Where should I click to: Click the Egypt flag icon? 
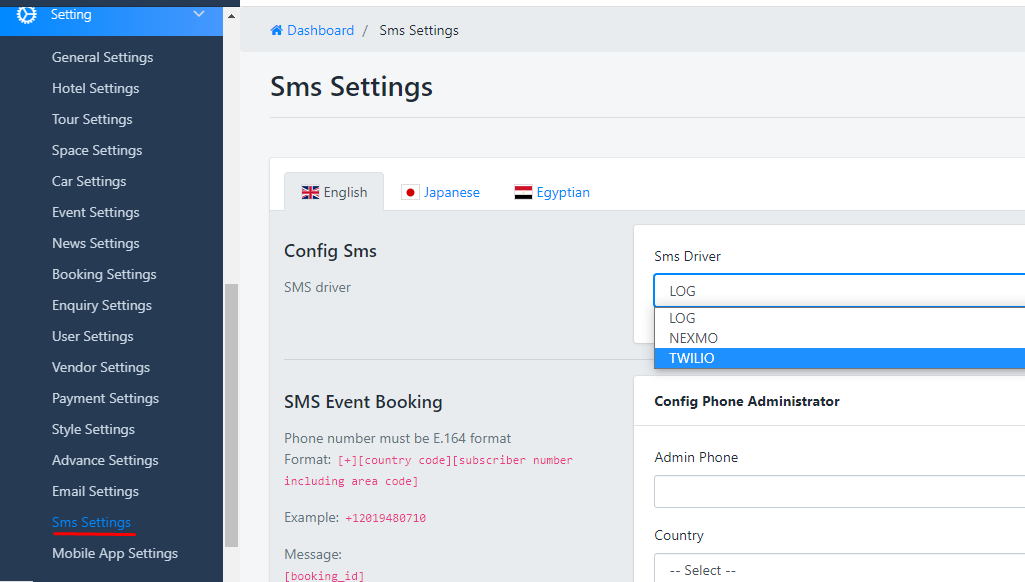(523, 192)
